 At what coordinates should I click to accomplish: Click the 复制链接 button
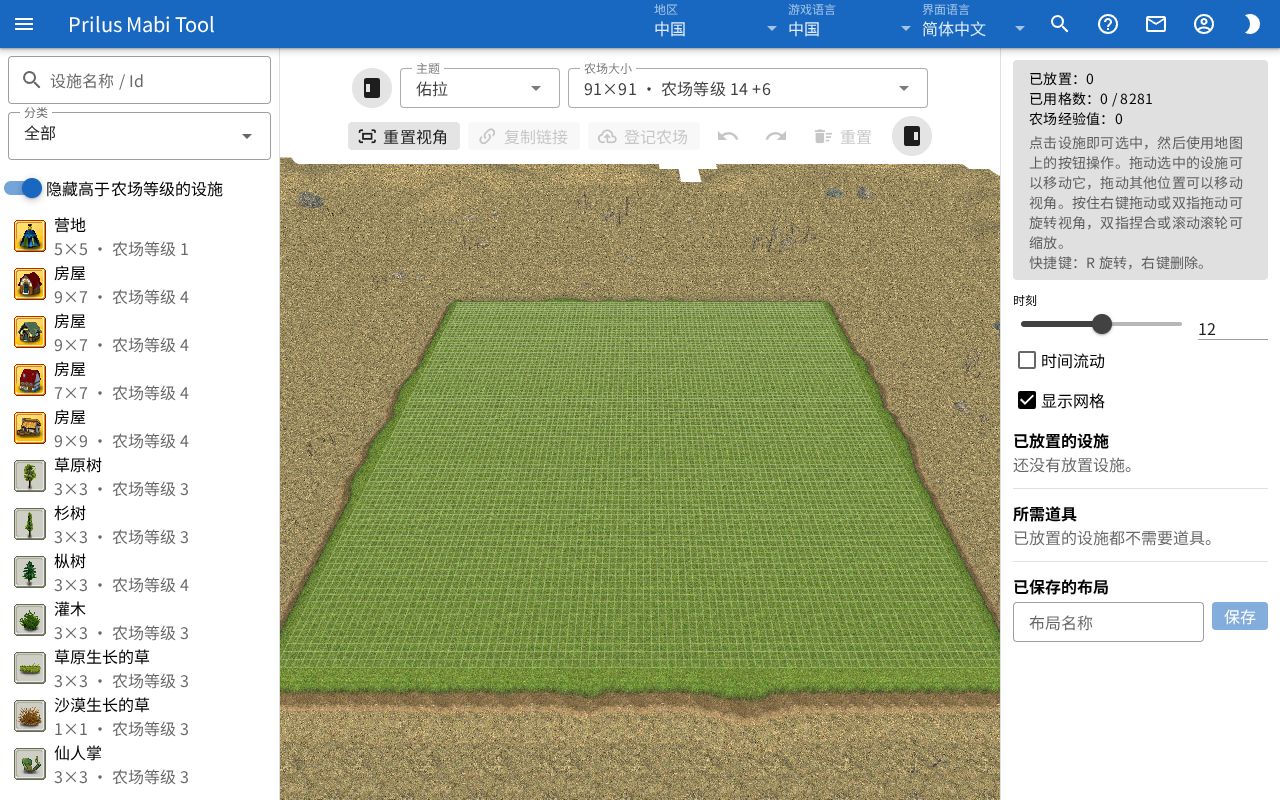524,136
